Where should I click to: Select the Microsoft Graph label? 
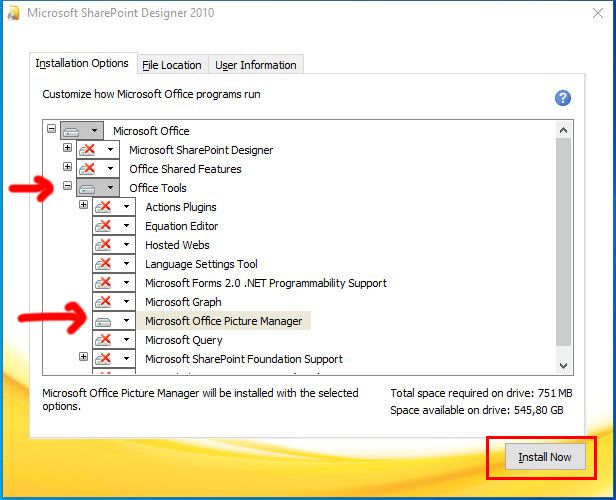click(x=183, y=302)
